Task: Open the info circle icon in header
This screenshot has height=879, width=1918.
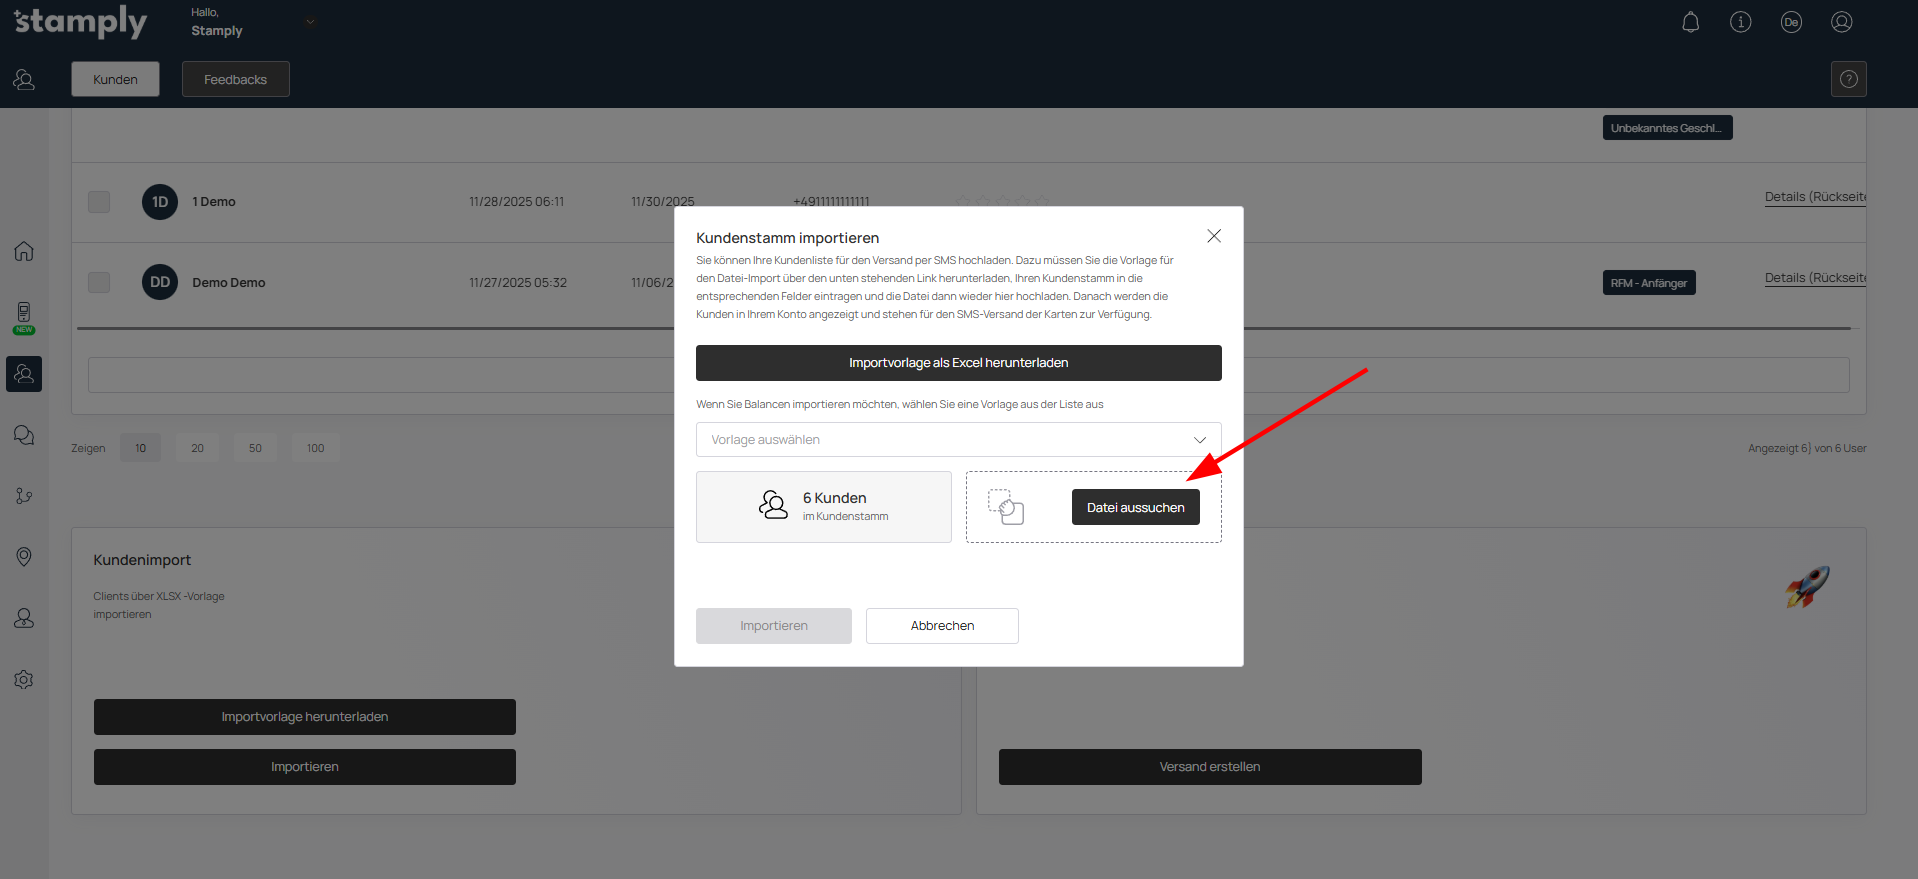Action: pyautogui.click(x=1740, y=22)
